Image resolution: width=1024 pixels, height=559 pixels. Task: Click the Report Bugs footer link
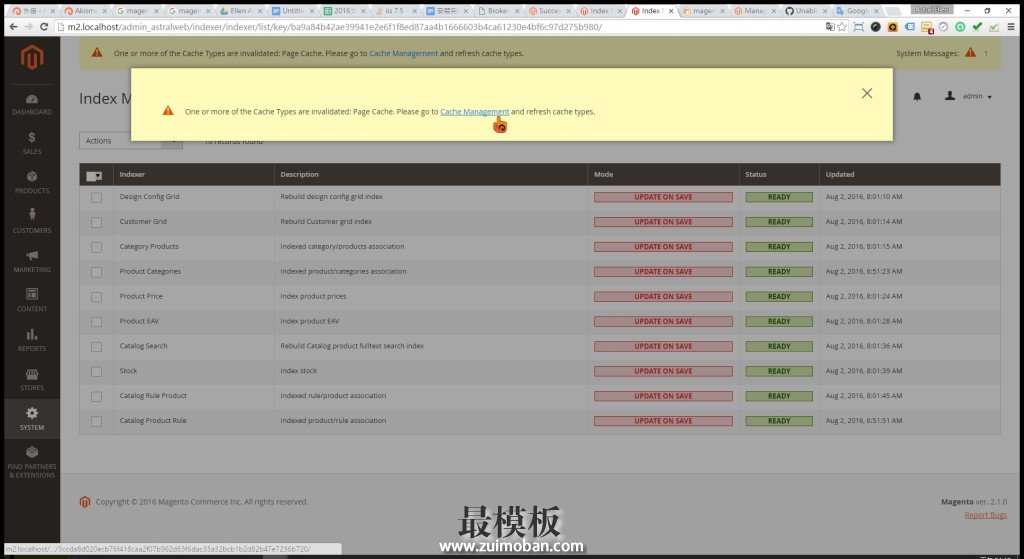[985, 515]
